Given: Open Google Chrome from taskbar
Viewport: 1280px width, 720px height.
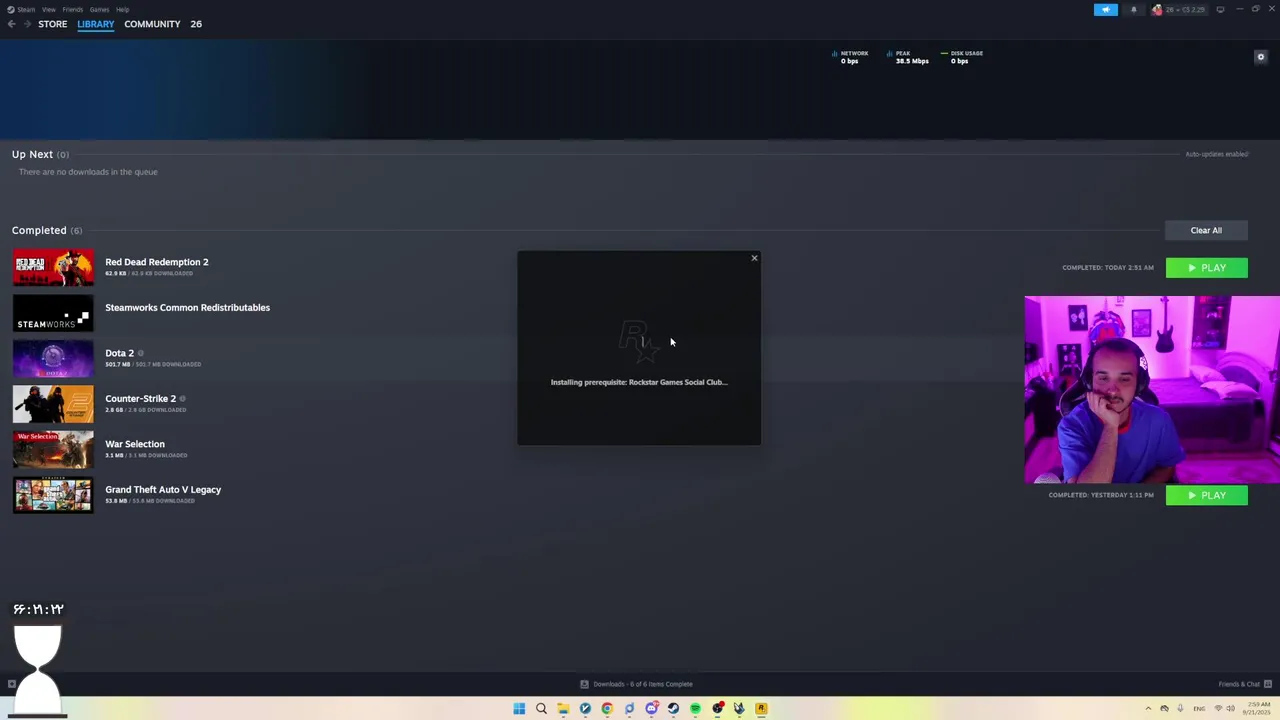Looking at the screenshot, I should coord(607,709).
